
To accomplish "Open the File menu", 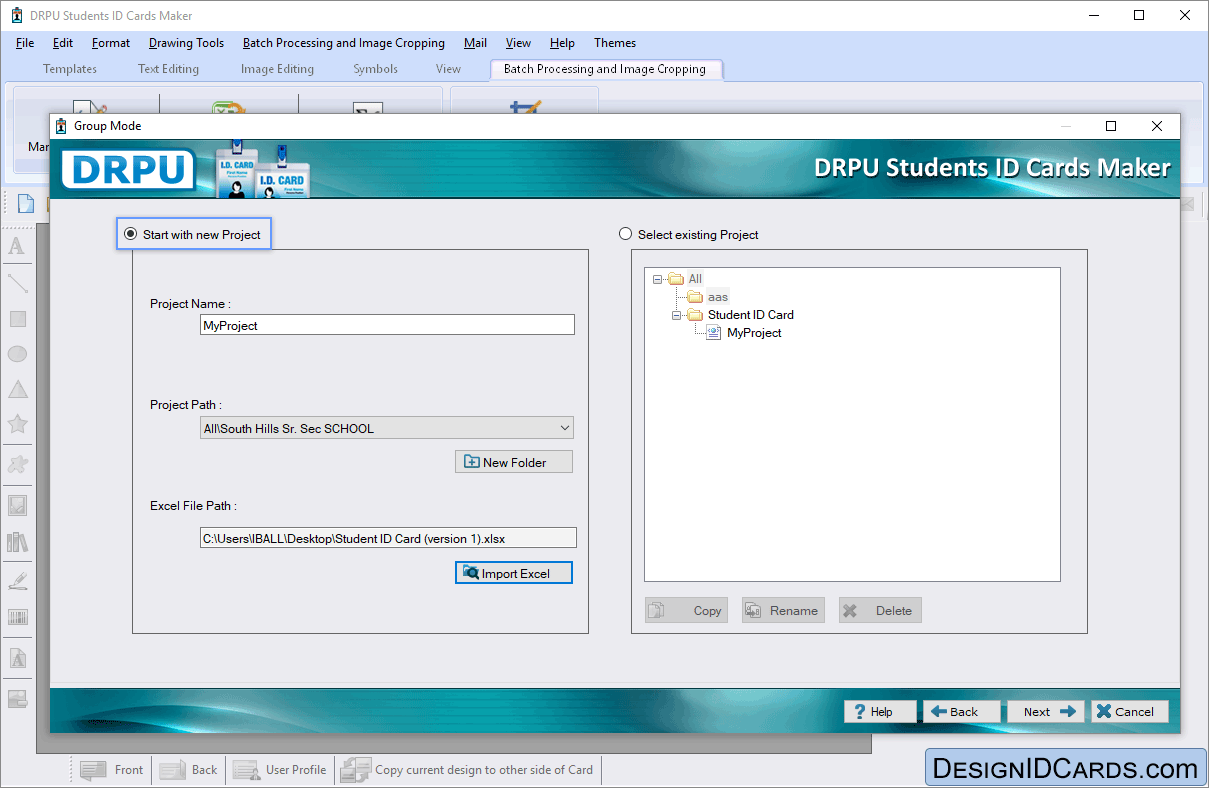I will click(25, 43).
